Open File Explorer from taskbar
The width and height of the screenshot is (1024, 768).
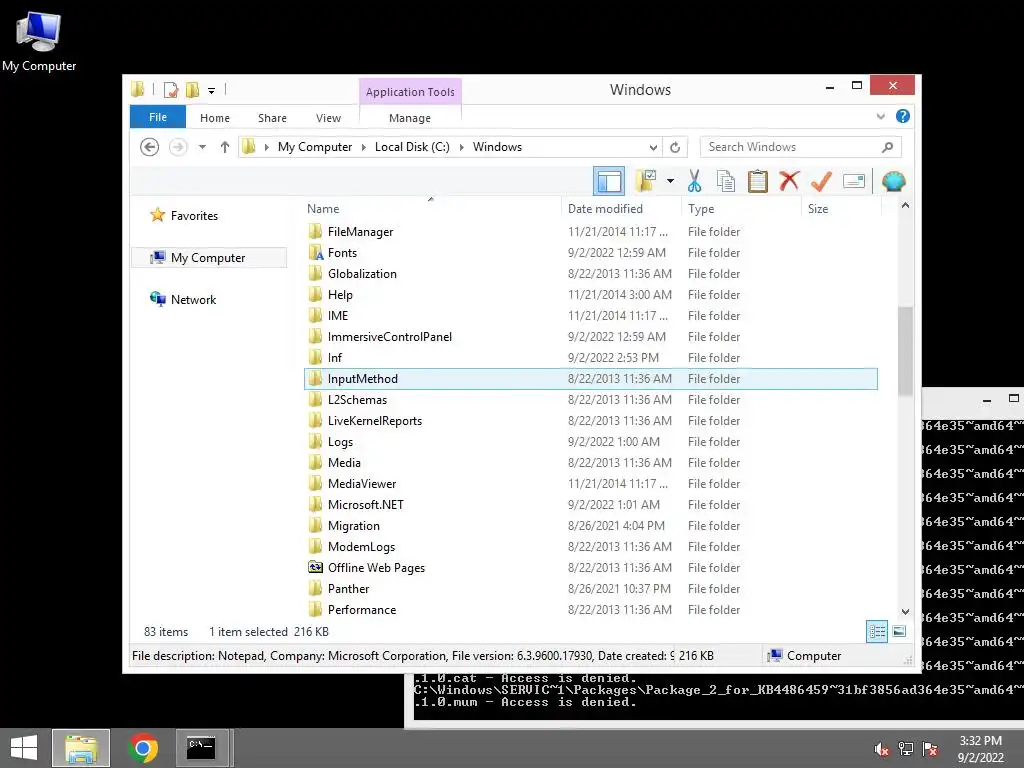[x=81, y=748]
